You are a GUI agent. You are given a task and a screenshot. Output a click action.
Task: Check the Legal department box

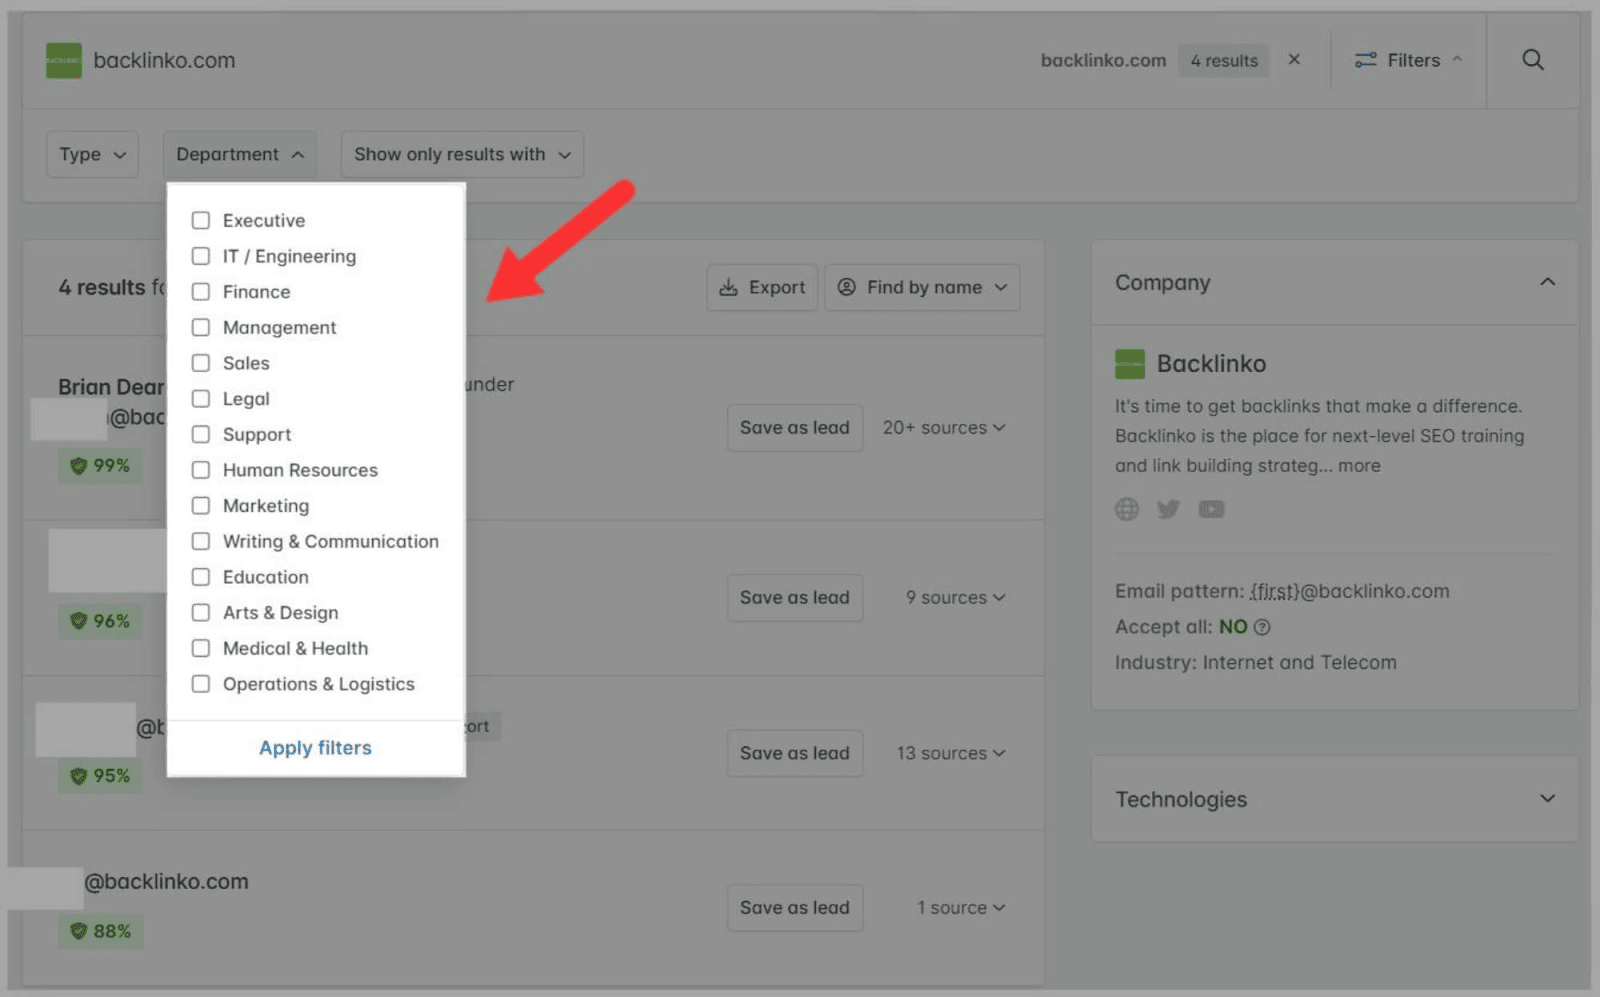[201, 399]
